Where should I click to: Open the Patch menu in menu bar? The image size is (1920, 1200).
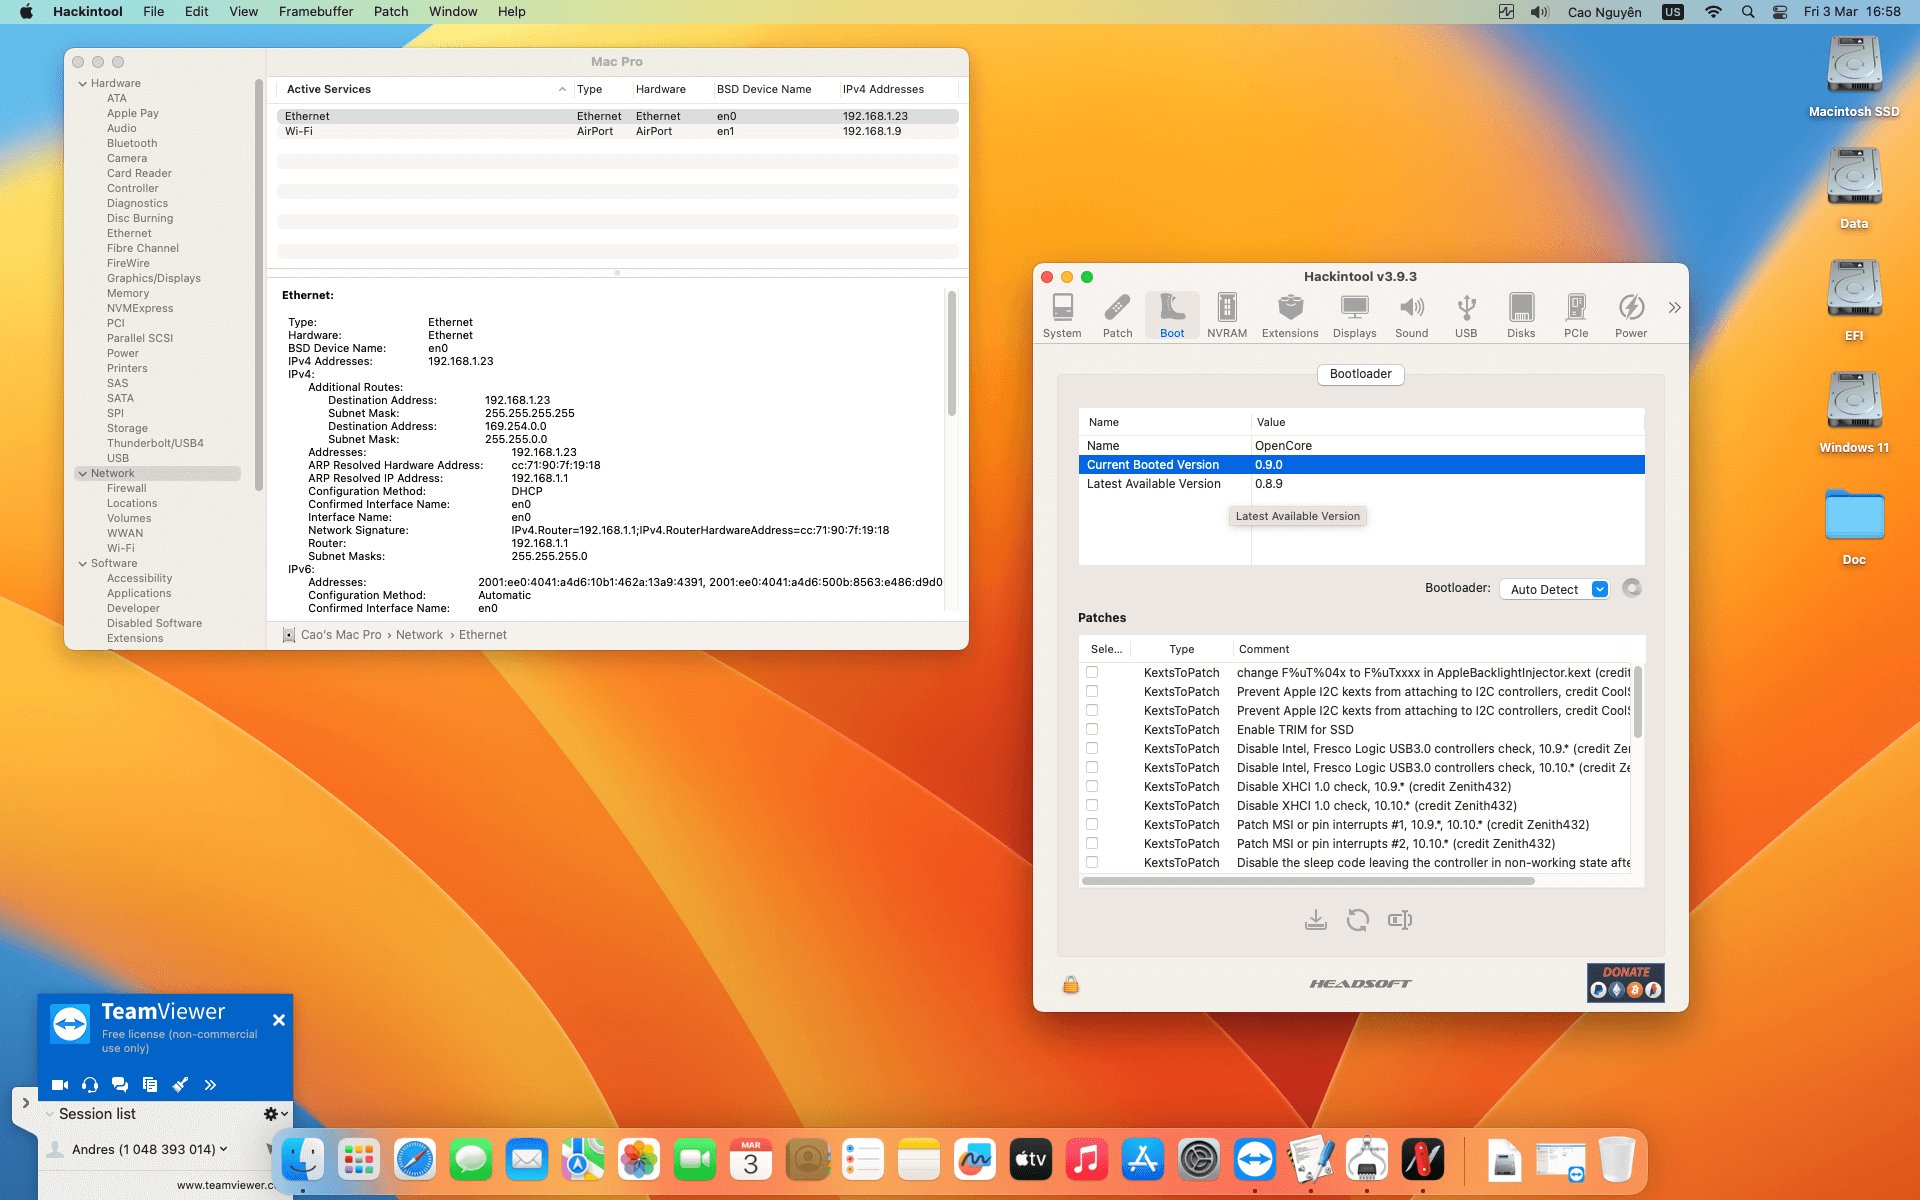pos(390,12)
